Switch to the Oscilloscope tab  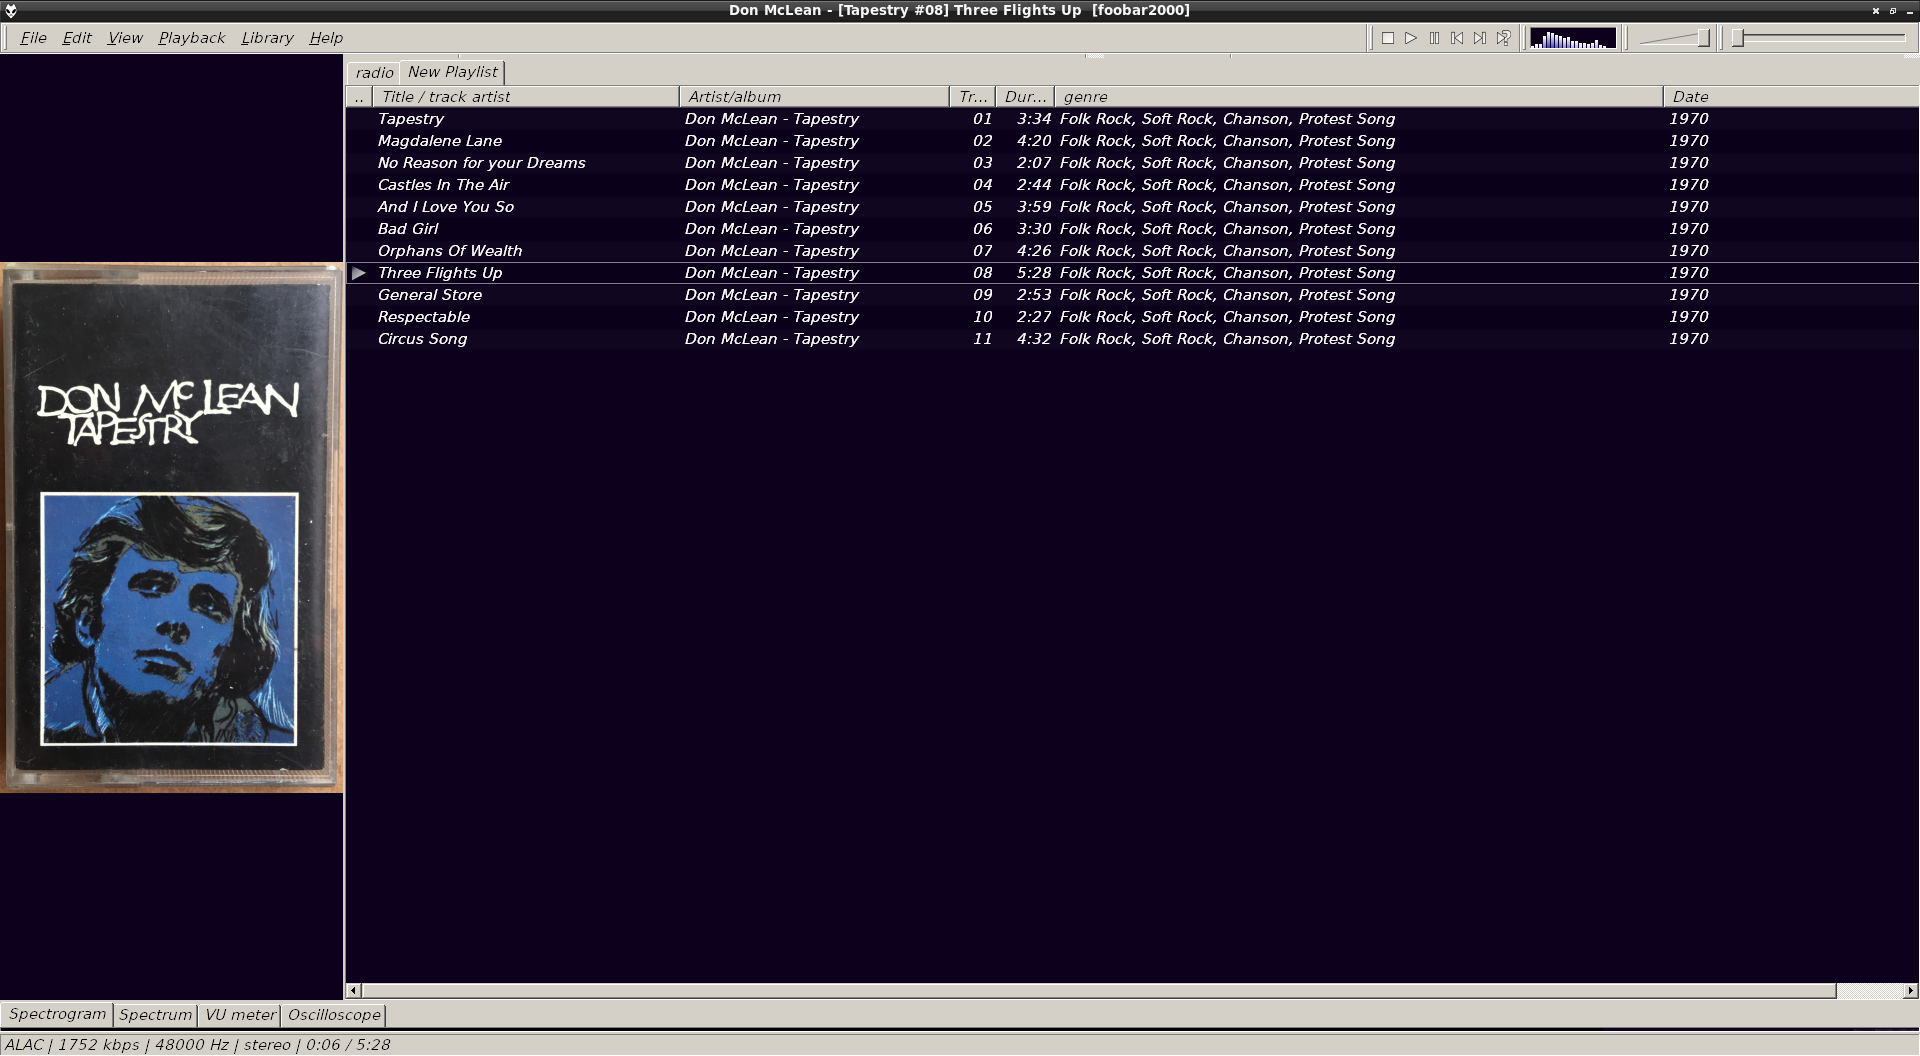[x=334, y=1014]
